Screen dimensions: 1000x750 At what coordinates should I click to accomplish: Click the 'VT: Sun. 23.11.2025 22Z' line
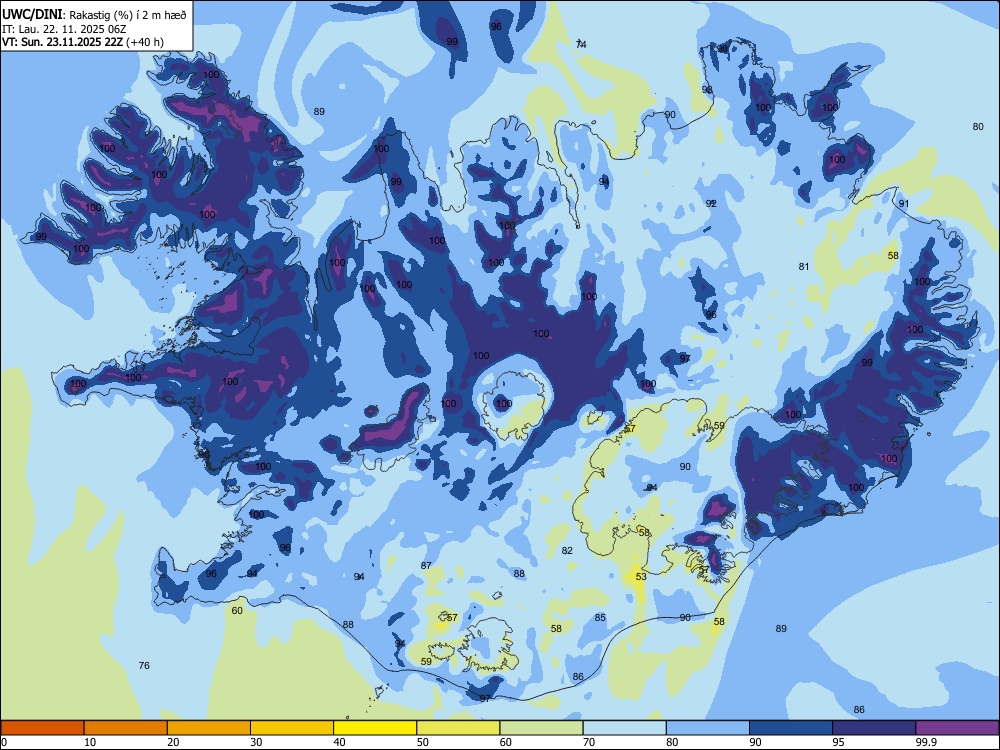point(62,42)
